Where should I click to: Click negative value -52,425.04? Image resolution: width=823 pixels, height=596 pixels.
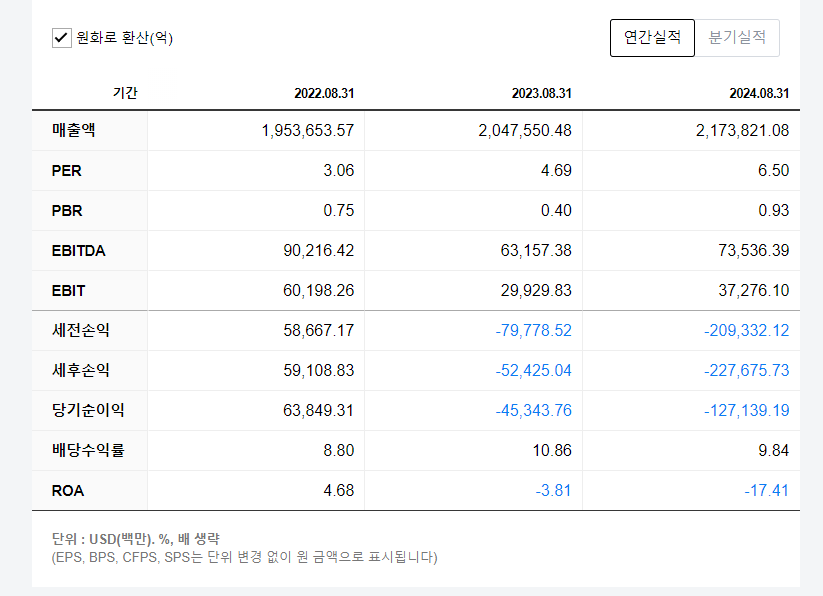pos(533,370)
